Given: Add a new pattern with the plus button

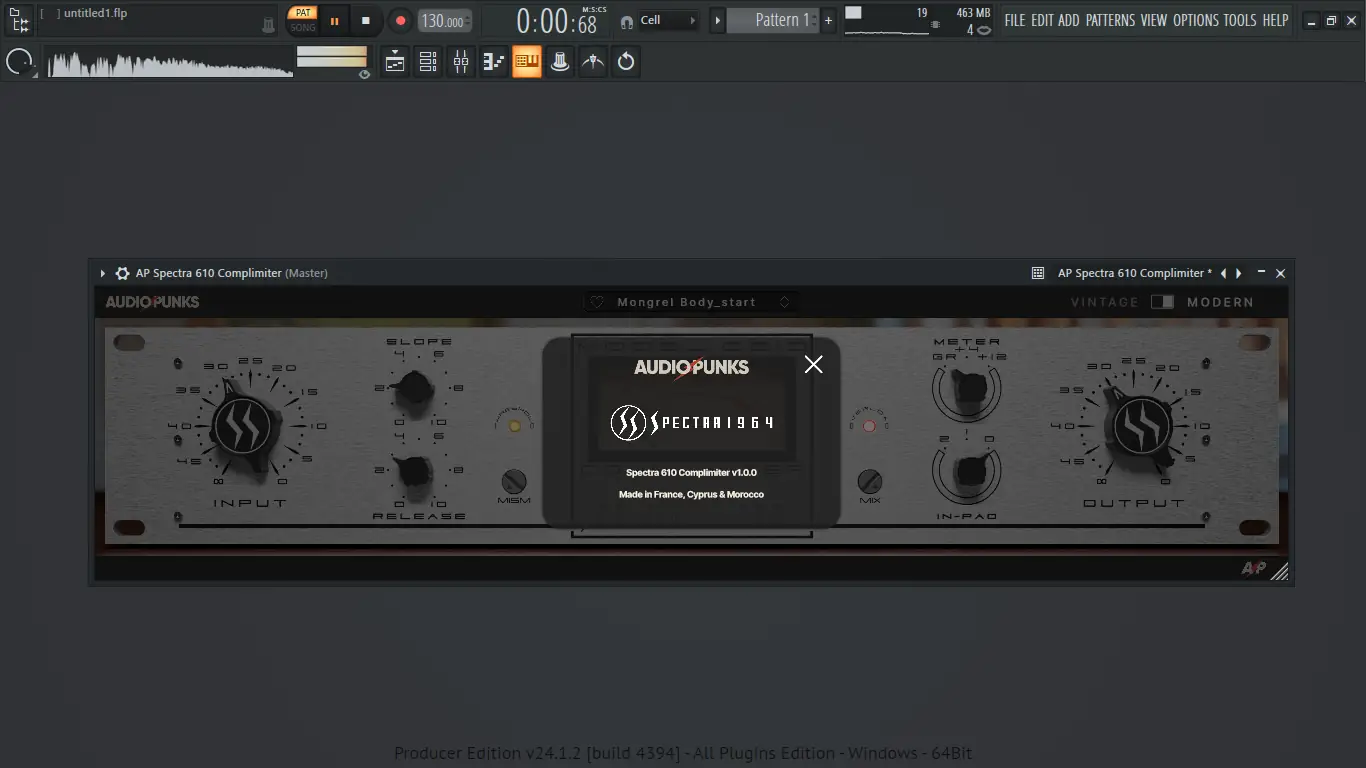Looking at the screenshot, I should [x=827, y=19].
